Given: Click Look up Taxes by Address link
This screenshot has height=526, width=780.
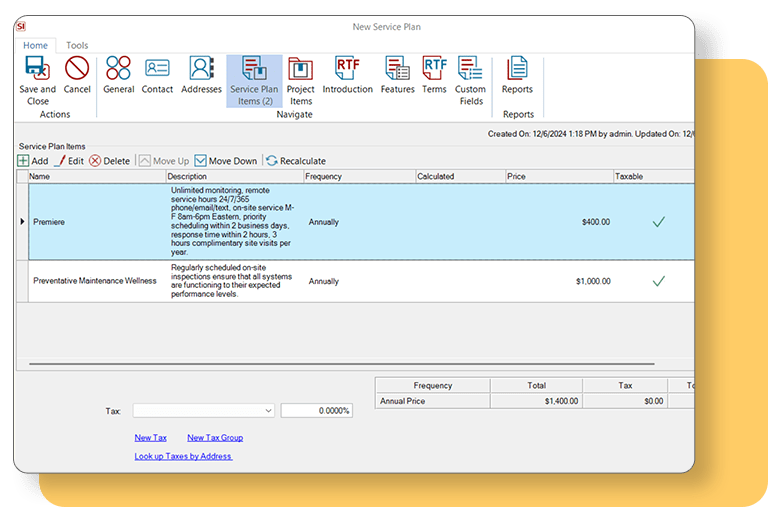Looking at the screenshot, I should click(183, 456).
